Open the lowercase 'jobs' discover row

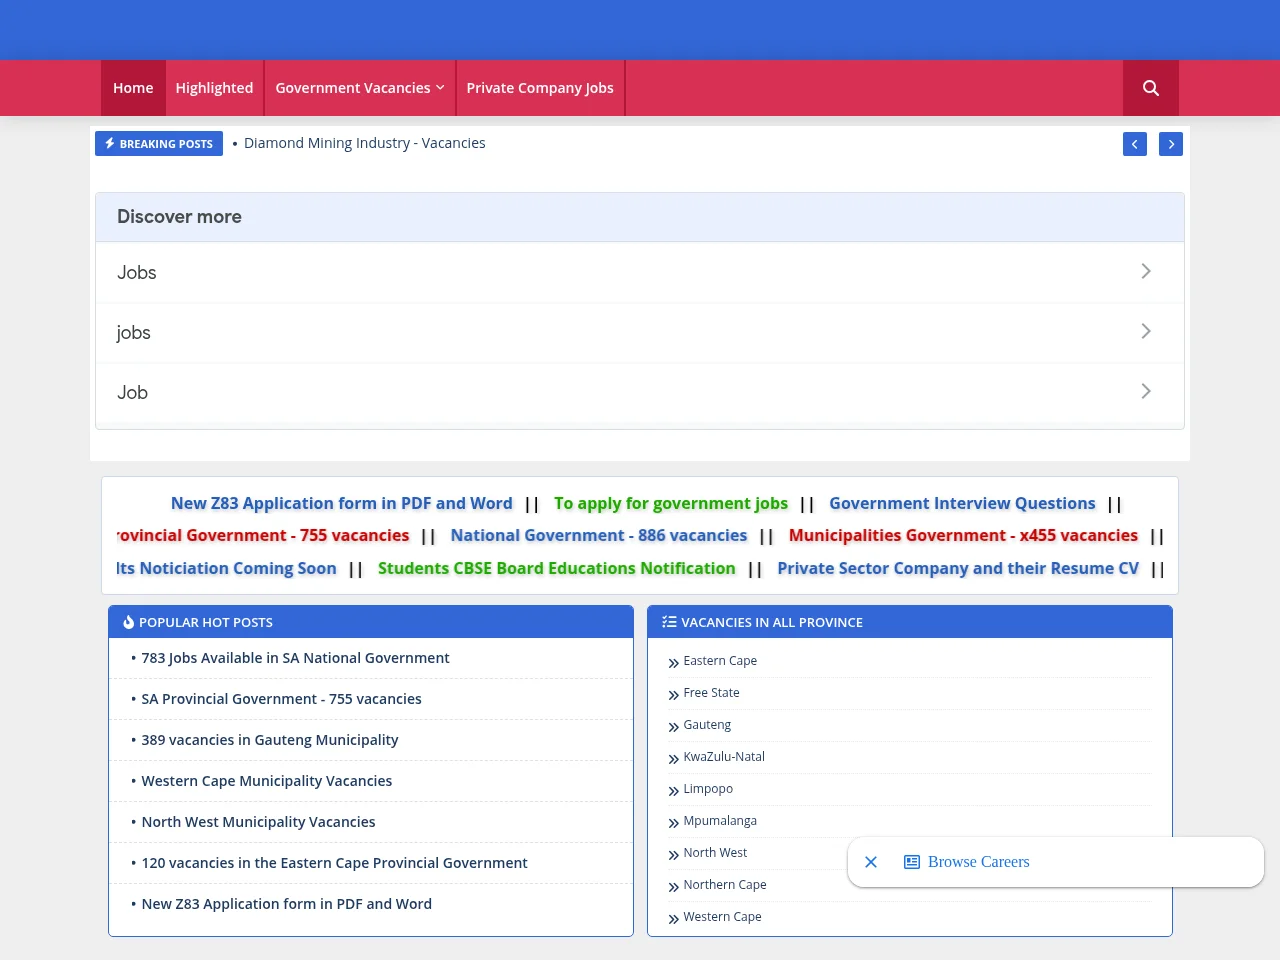coord(640,332)
